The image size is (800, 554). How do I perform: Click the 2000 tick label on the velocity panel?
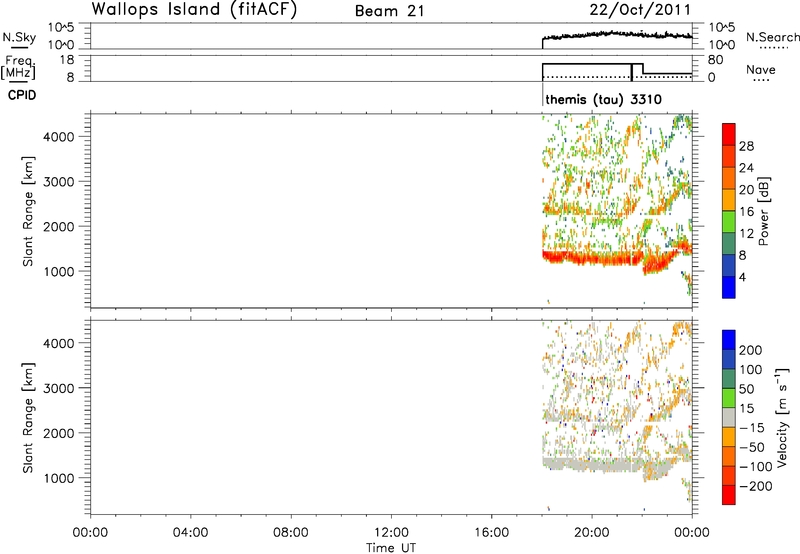click(59, 433)
